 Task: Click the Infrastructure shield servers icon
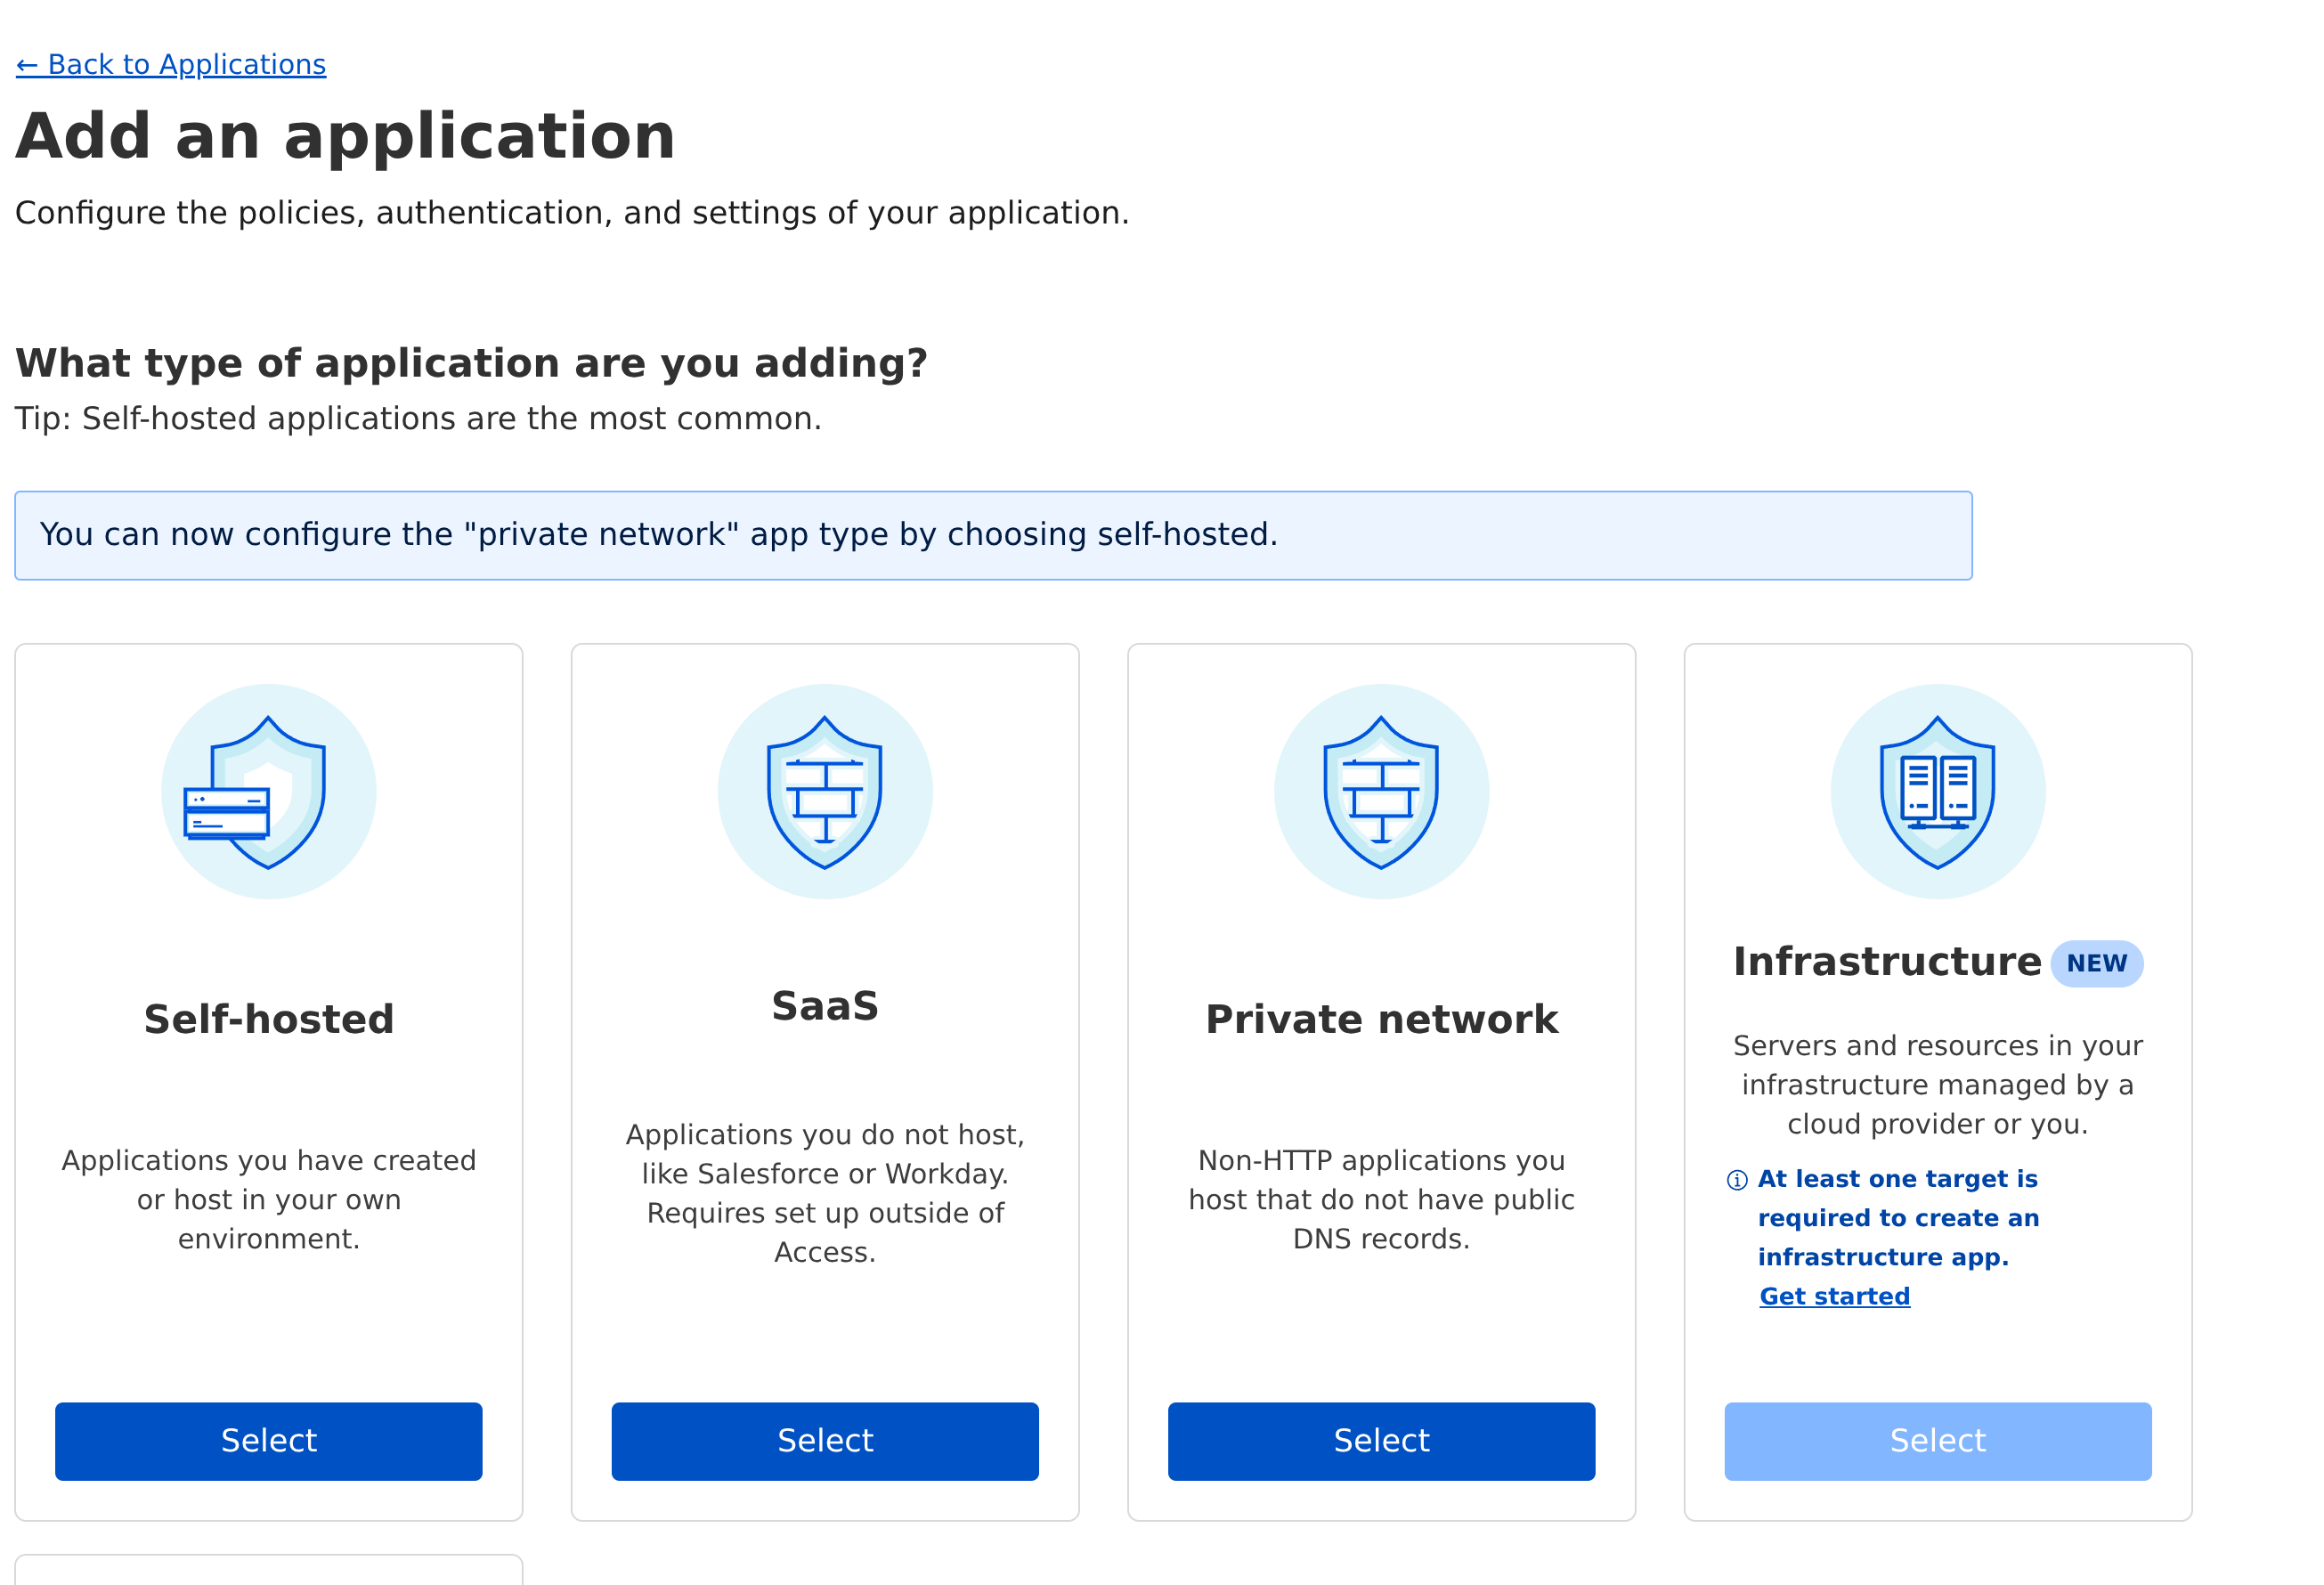pos(1937,792)
